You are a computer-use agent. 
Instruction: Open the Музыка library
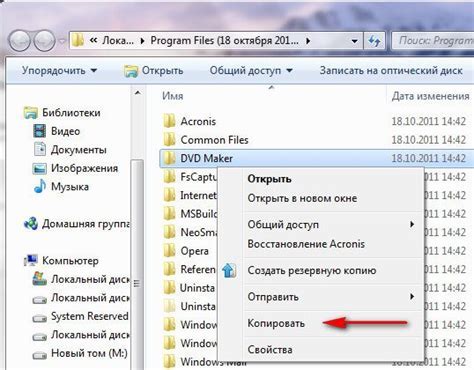tap(61, 187)
